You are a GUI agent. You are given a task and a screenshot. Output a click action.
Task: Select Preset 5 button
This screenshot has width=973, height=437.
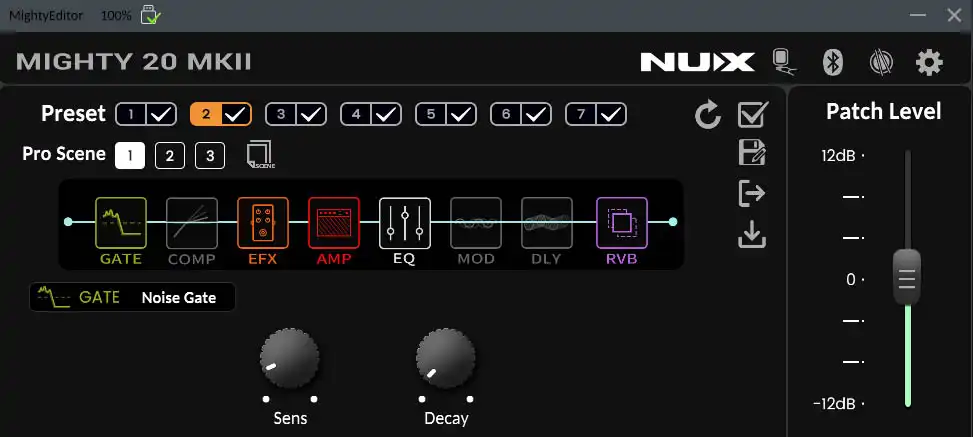click(x=431, y=114)
